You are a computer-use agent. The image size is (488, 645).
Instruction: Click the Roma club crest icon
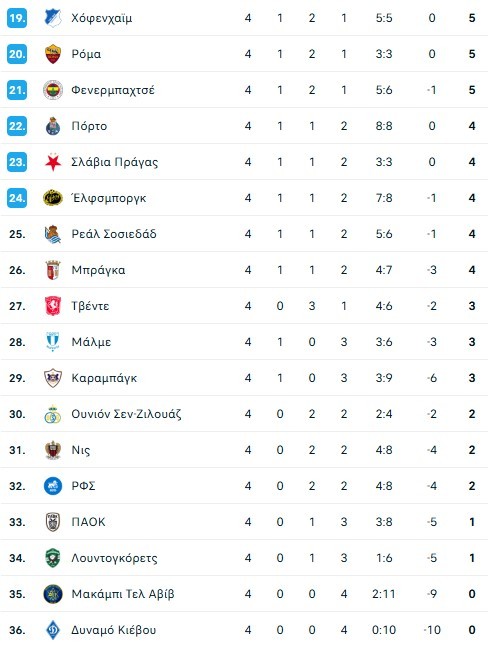(x=53, y=54)
